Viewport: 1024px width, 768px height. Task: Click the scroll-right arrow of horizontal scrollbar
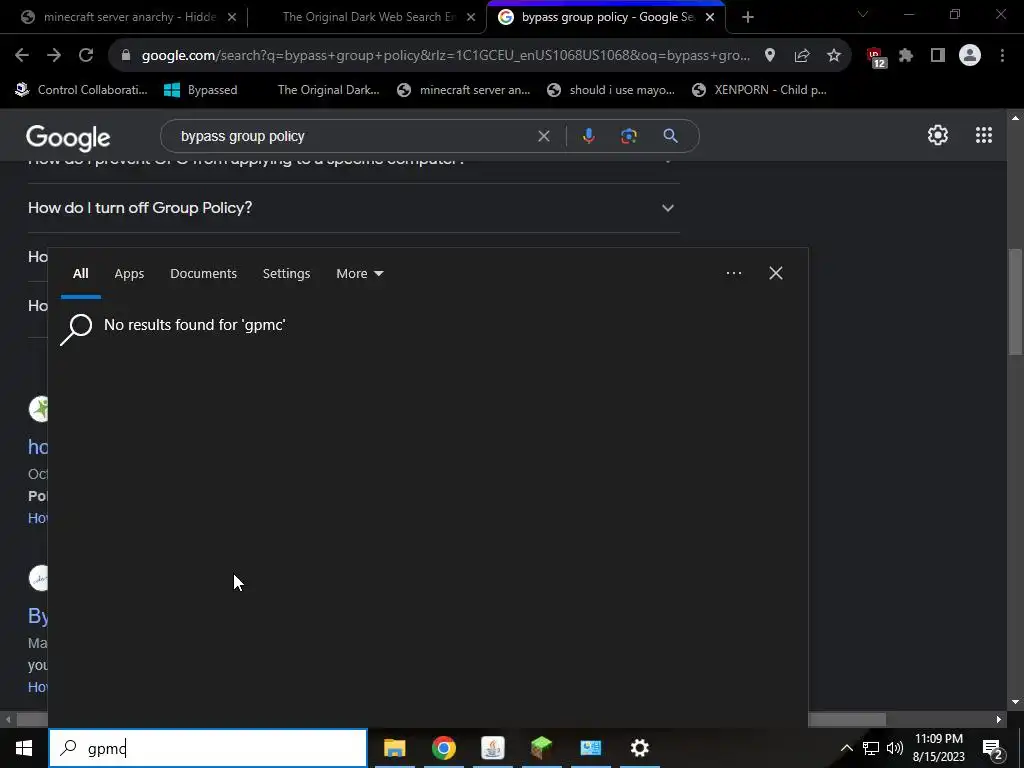(999, 720)
